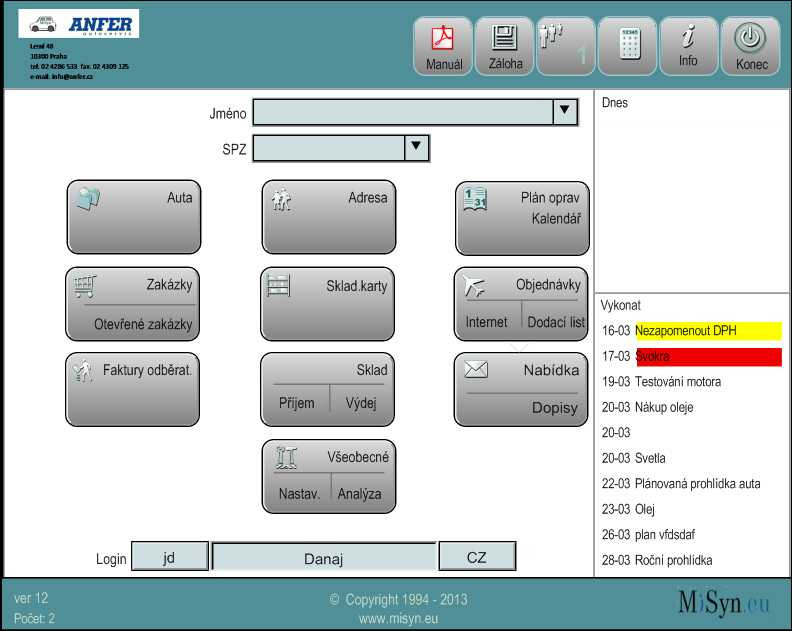Click the Vykonat heading
792x631 pixels.
[620, 305]
